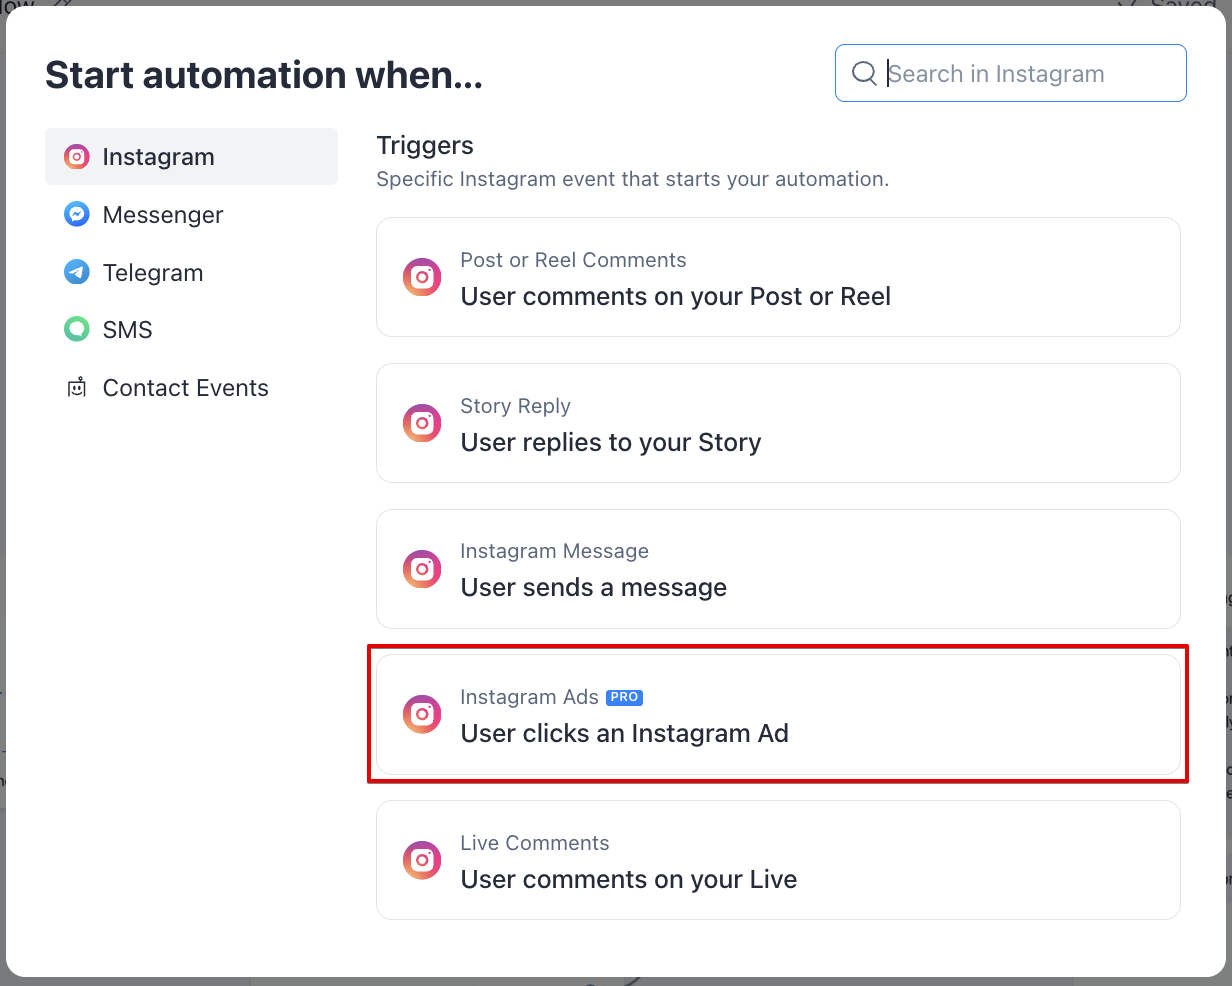Click the "Triggers" section title
This screenshot has width=1232, height=986.
tap(425, 146)
